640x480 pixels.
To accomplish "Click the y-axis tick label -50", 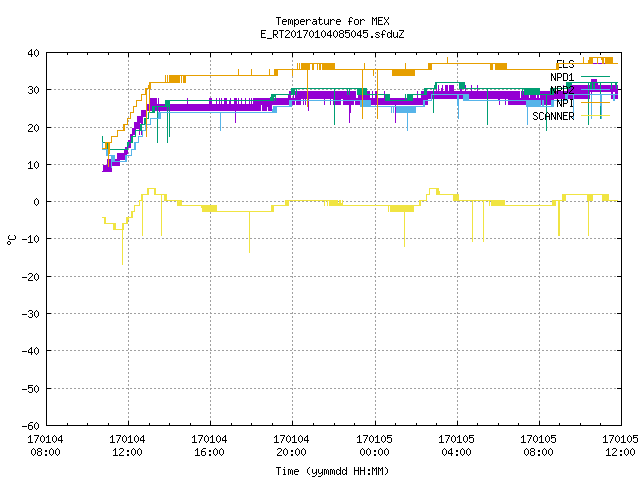I will pyautogui.click(x=31, y=389).
